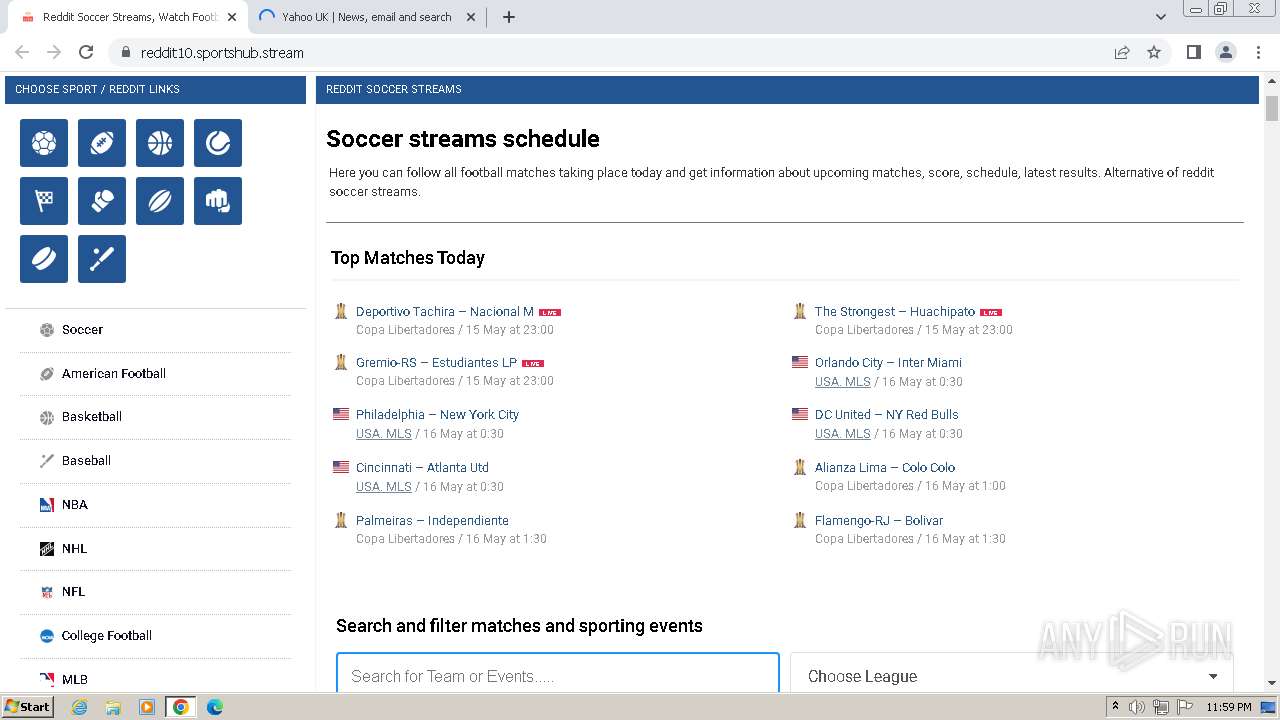
Task: Click USA. MLS link under Cincinnati match
Action: point(384,487)
